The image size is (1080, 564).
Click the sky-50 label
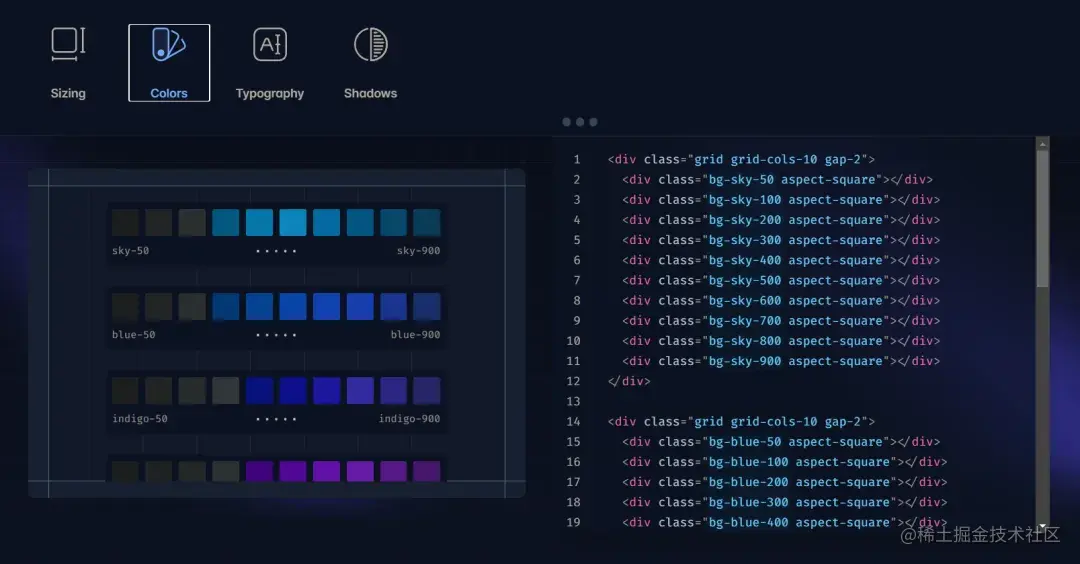[x=130, y=251]
